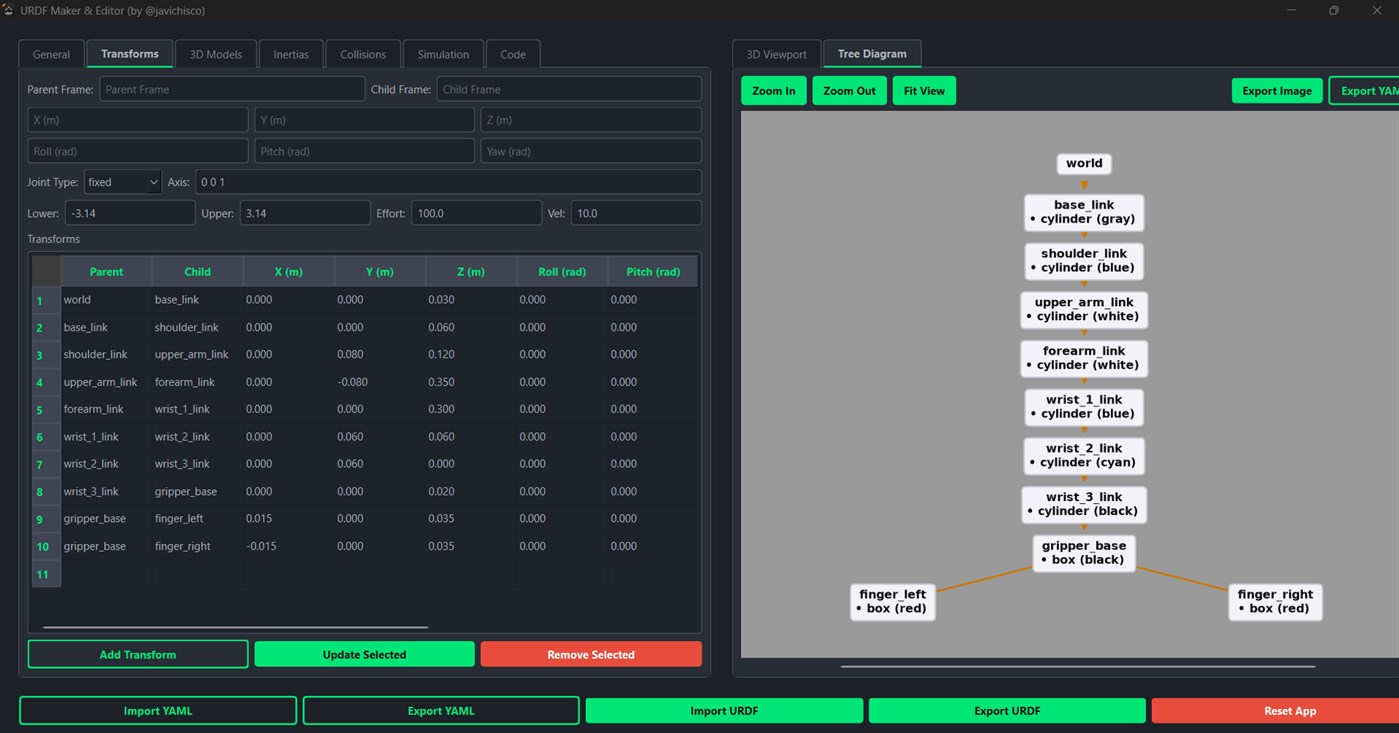Open the General tab
Viewport: 1399px width, 733px height.
pyautogui.click(x=51, y=54)
